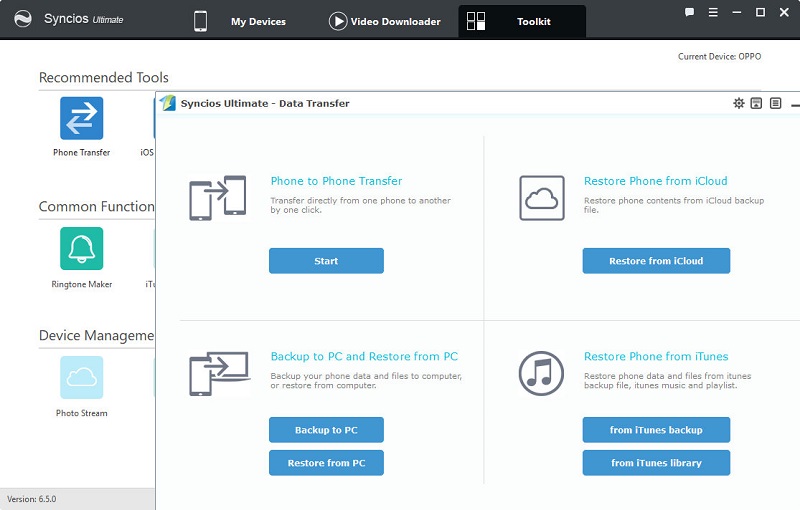The image size is (800, 510).
Task: Click the Data Transfer save/register icon
Action: pyautogui.click(x=757, y=104)
